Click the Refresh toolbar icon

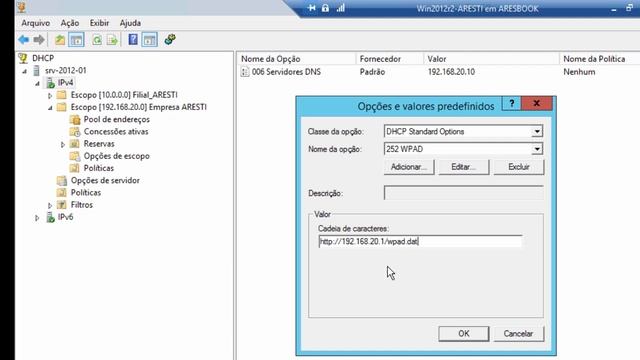(97, 40)
